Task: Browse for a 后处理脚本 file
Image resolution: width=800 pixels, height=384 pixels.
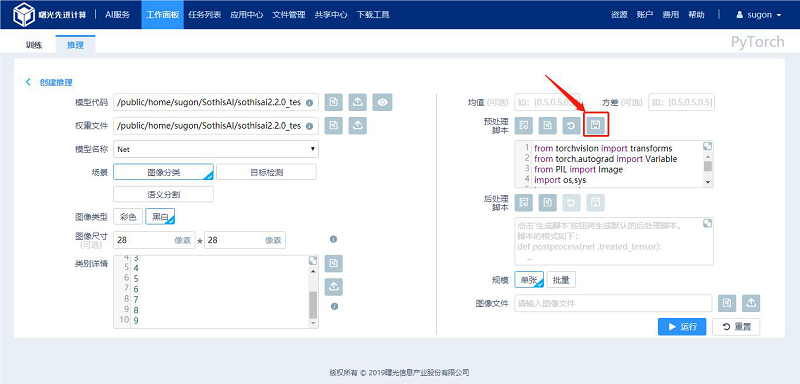Action: (x=547, y=202)
